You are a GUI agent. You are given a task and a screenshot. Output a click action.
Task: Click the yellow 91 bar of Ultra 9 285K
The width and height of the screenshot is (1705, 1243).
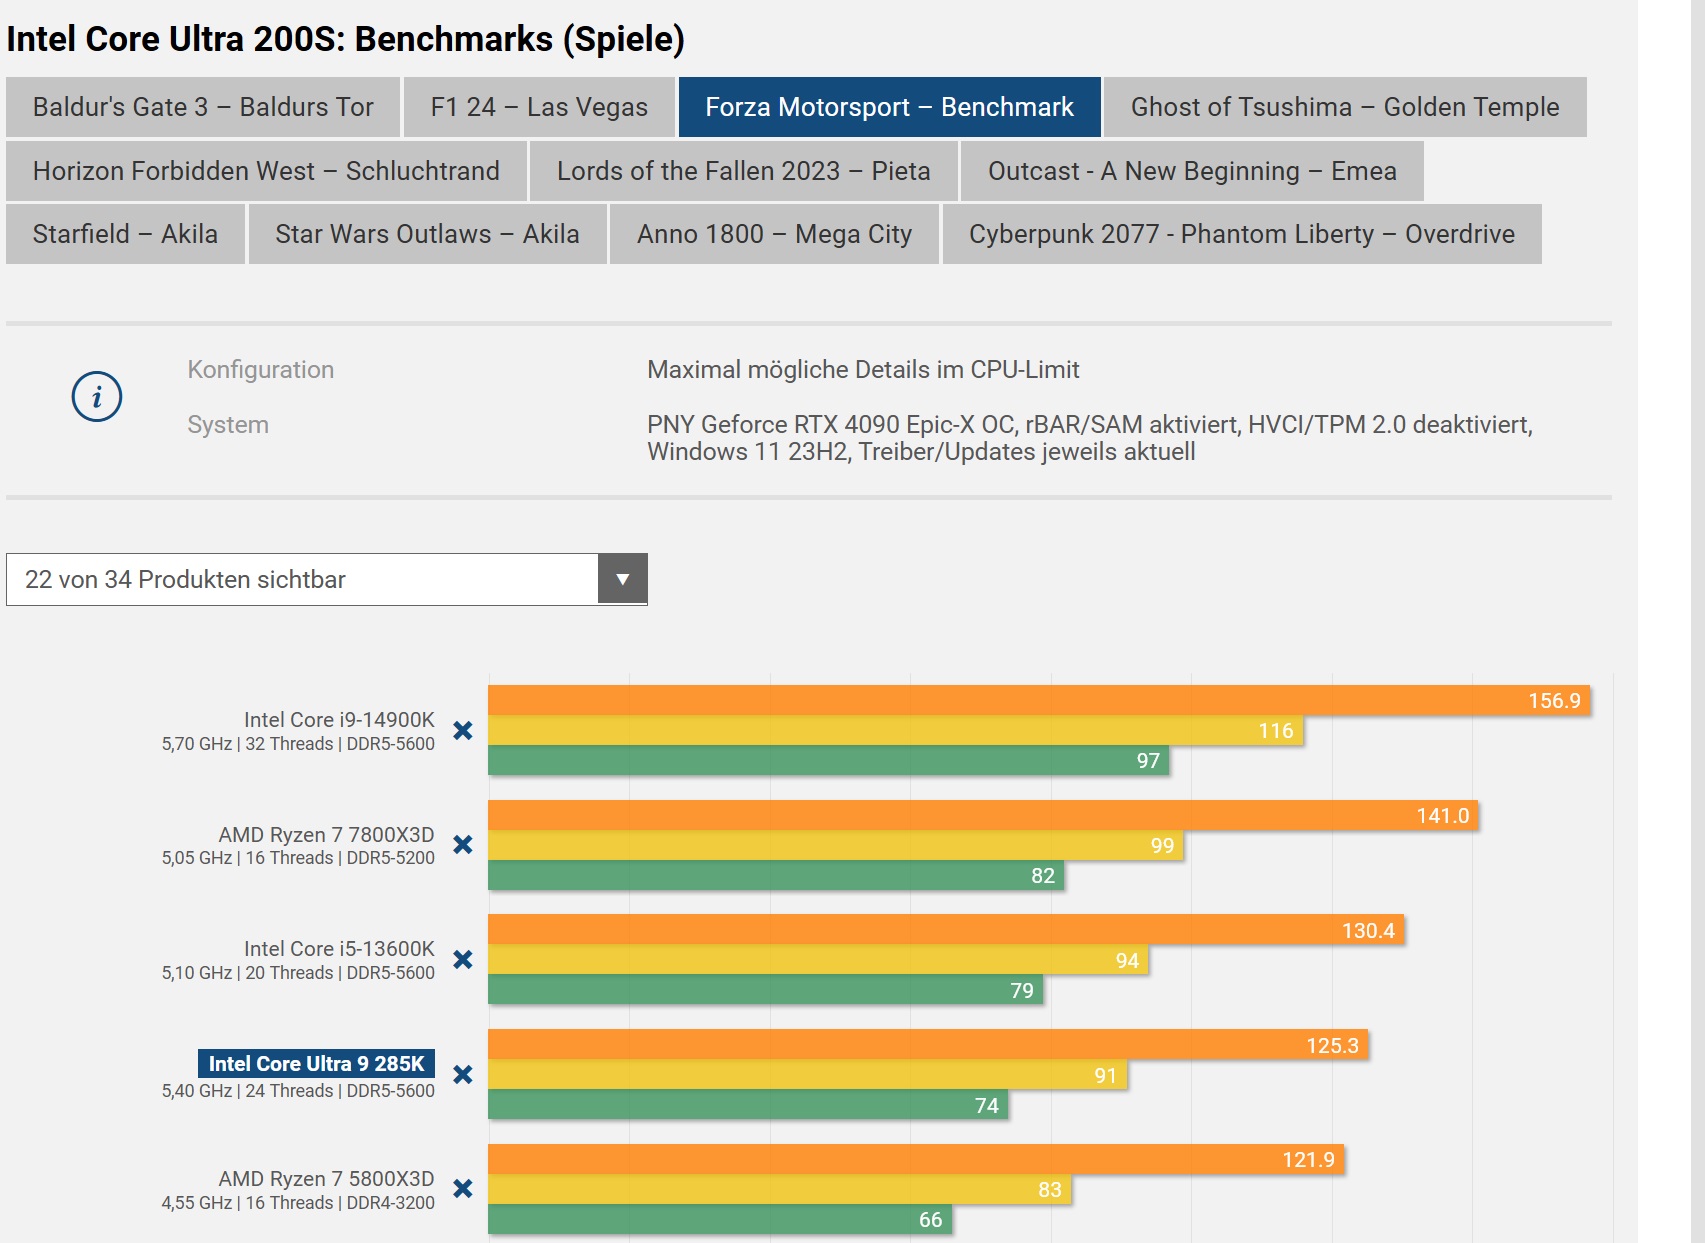click(x=807, y=1075)
